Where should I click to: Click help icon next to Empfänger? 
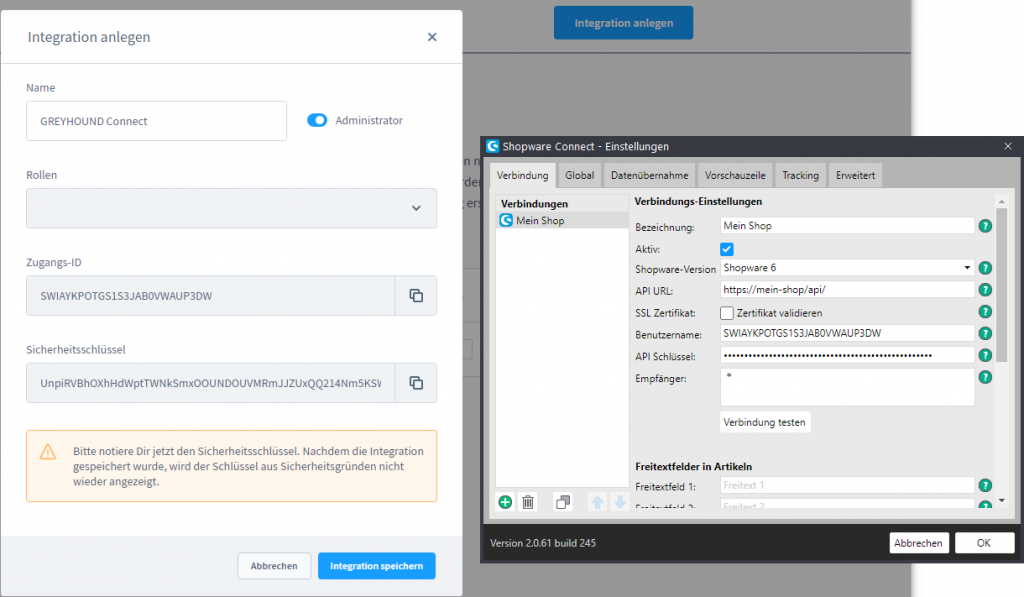(985, 377)
